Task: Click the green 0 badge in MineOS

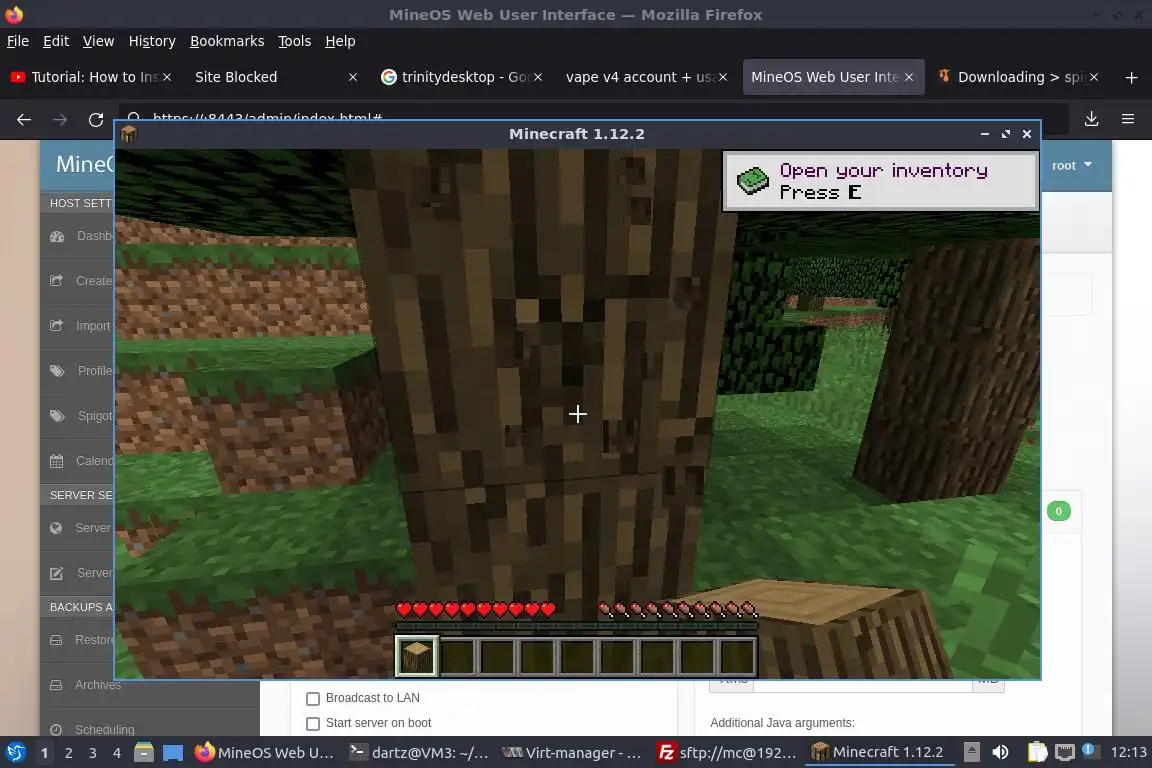Action: click(x=1058, y=511)
